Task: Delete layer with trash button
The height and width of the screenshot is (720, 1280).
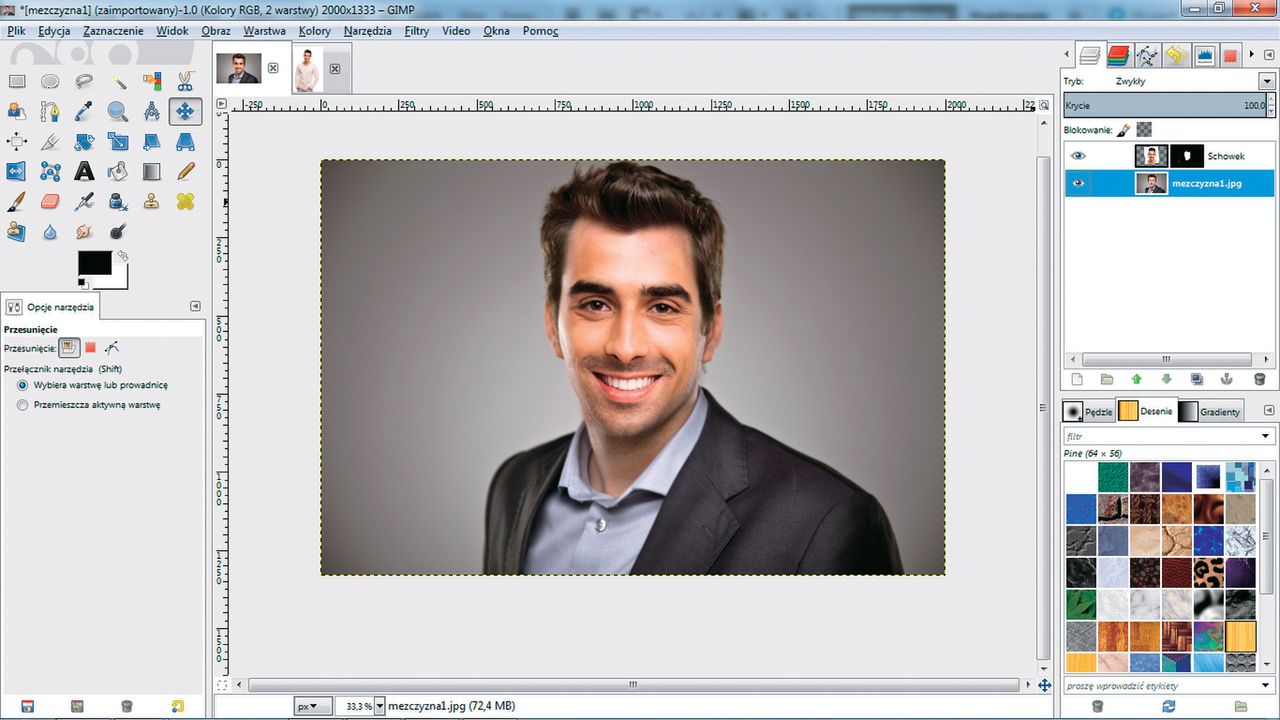Action: [x=1259, y=379]
